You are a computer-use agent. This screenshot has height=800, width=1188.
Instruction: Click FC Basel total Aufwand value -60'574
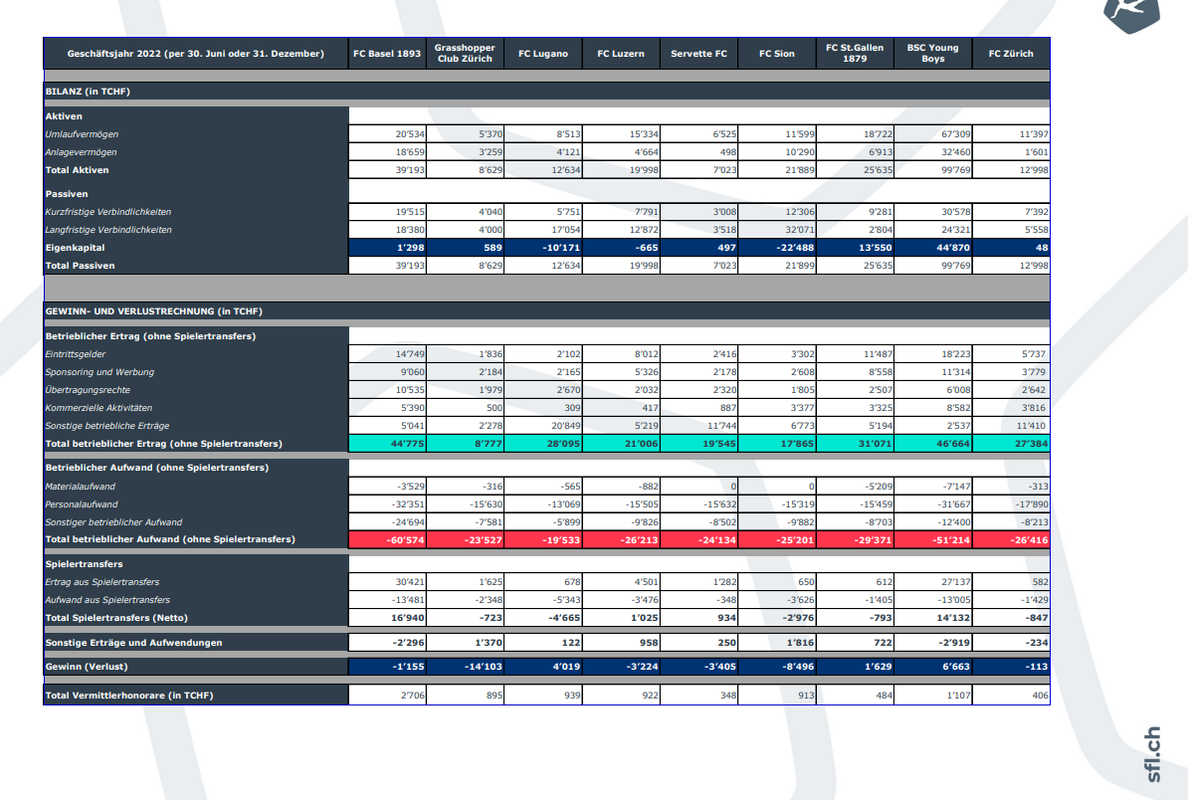coord(387,539)
